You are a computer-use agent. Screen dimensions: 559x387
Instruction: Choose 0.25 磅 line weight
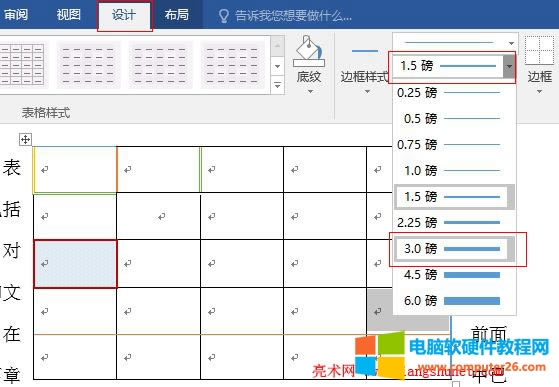[455, 93]
